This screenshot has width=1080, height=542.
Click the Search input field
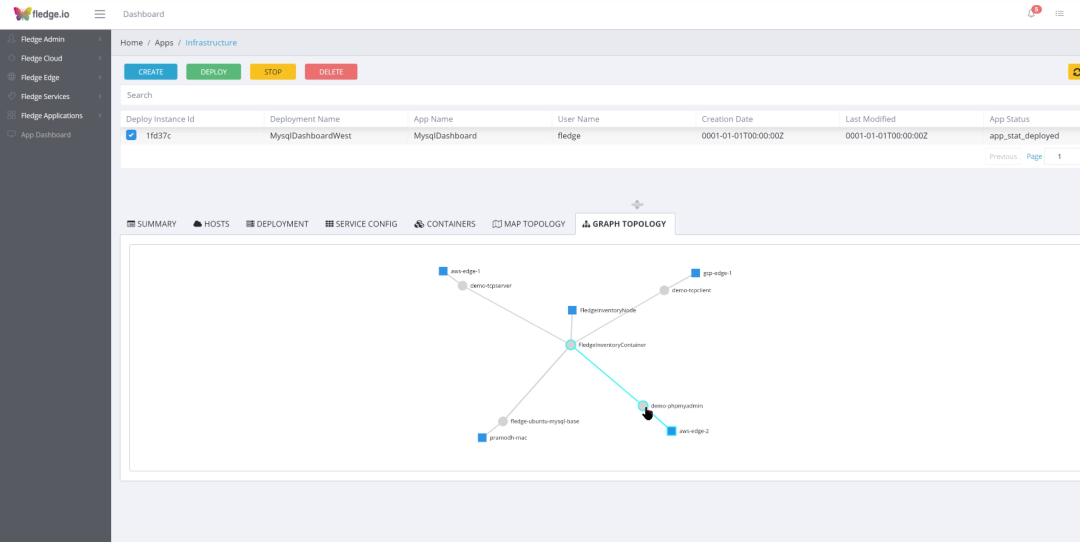(599, 95)
